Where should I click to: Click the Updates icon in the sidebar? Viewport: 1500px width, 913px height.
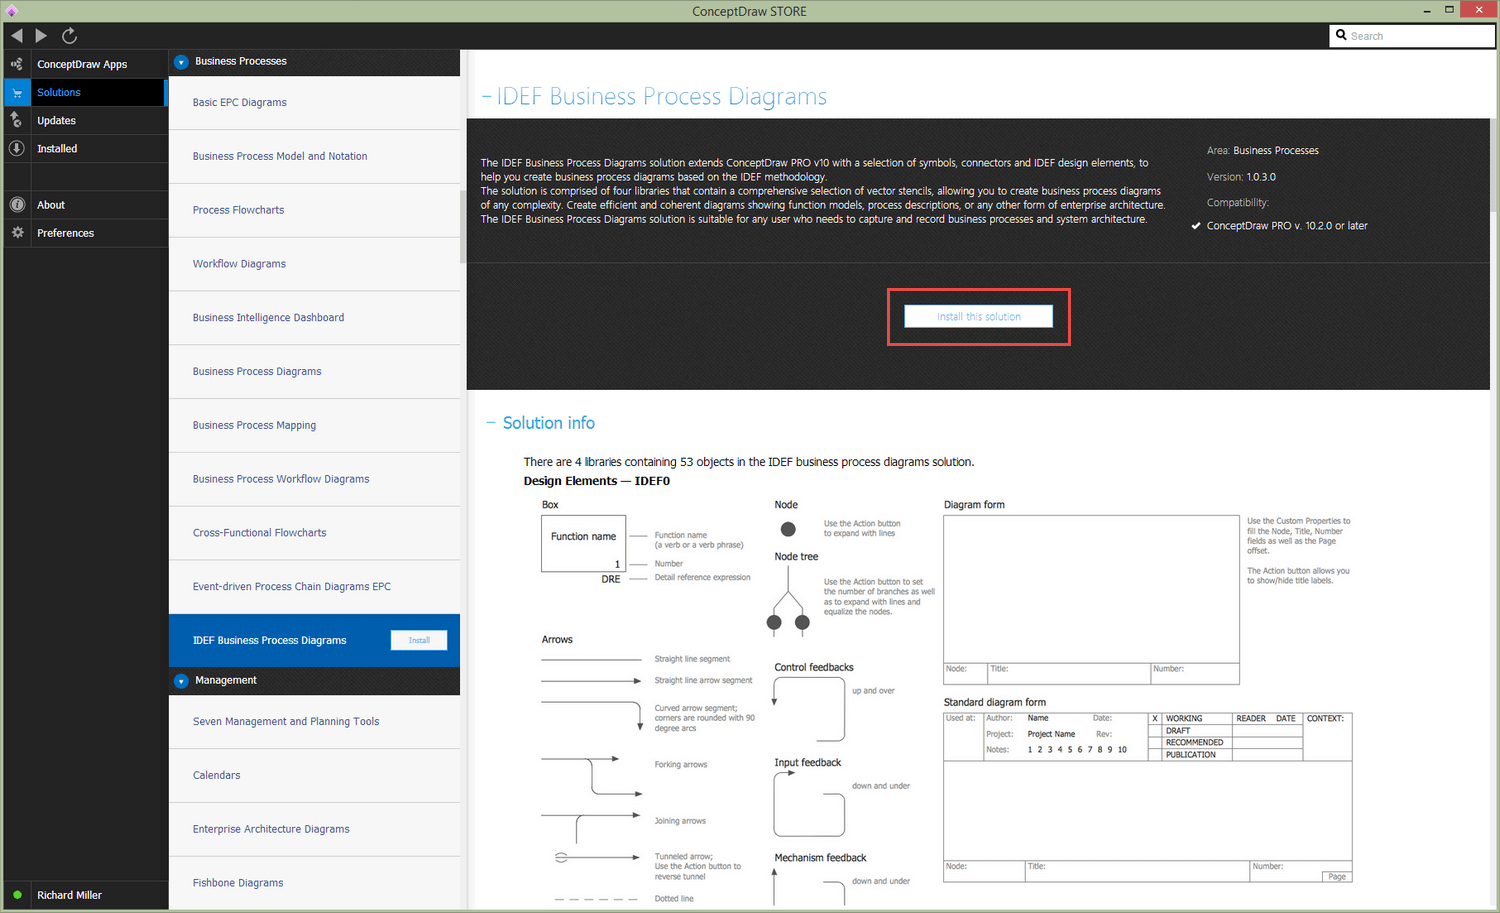17,120
